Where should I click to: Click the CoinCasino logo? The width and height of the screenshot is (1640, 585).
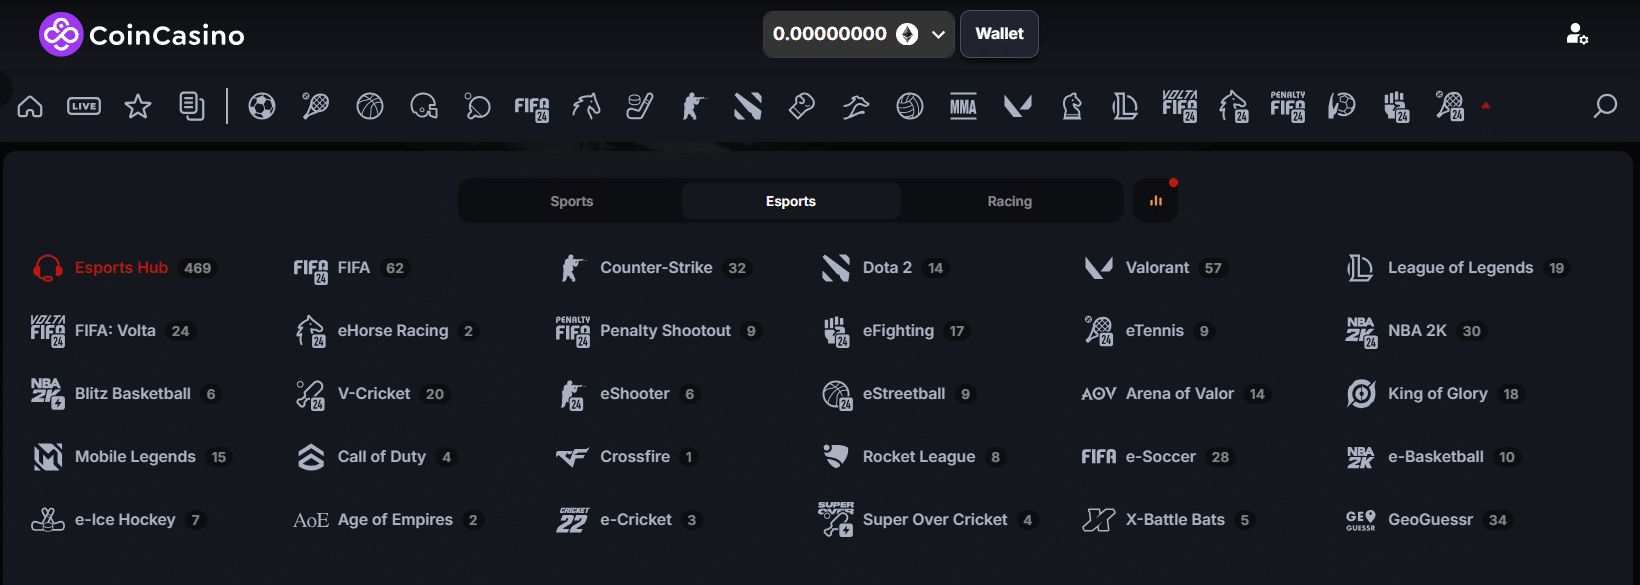pos(142,35)
